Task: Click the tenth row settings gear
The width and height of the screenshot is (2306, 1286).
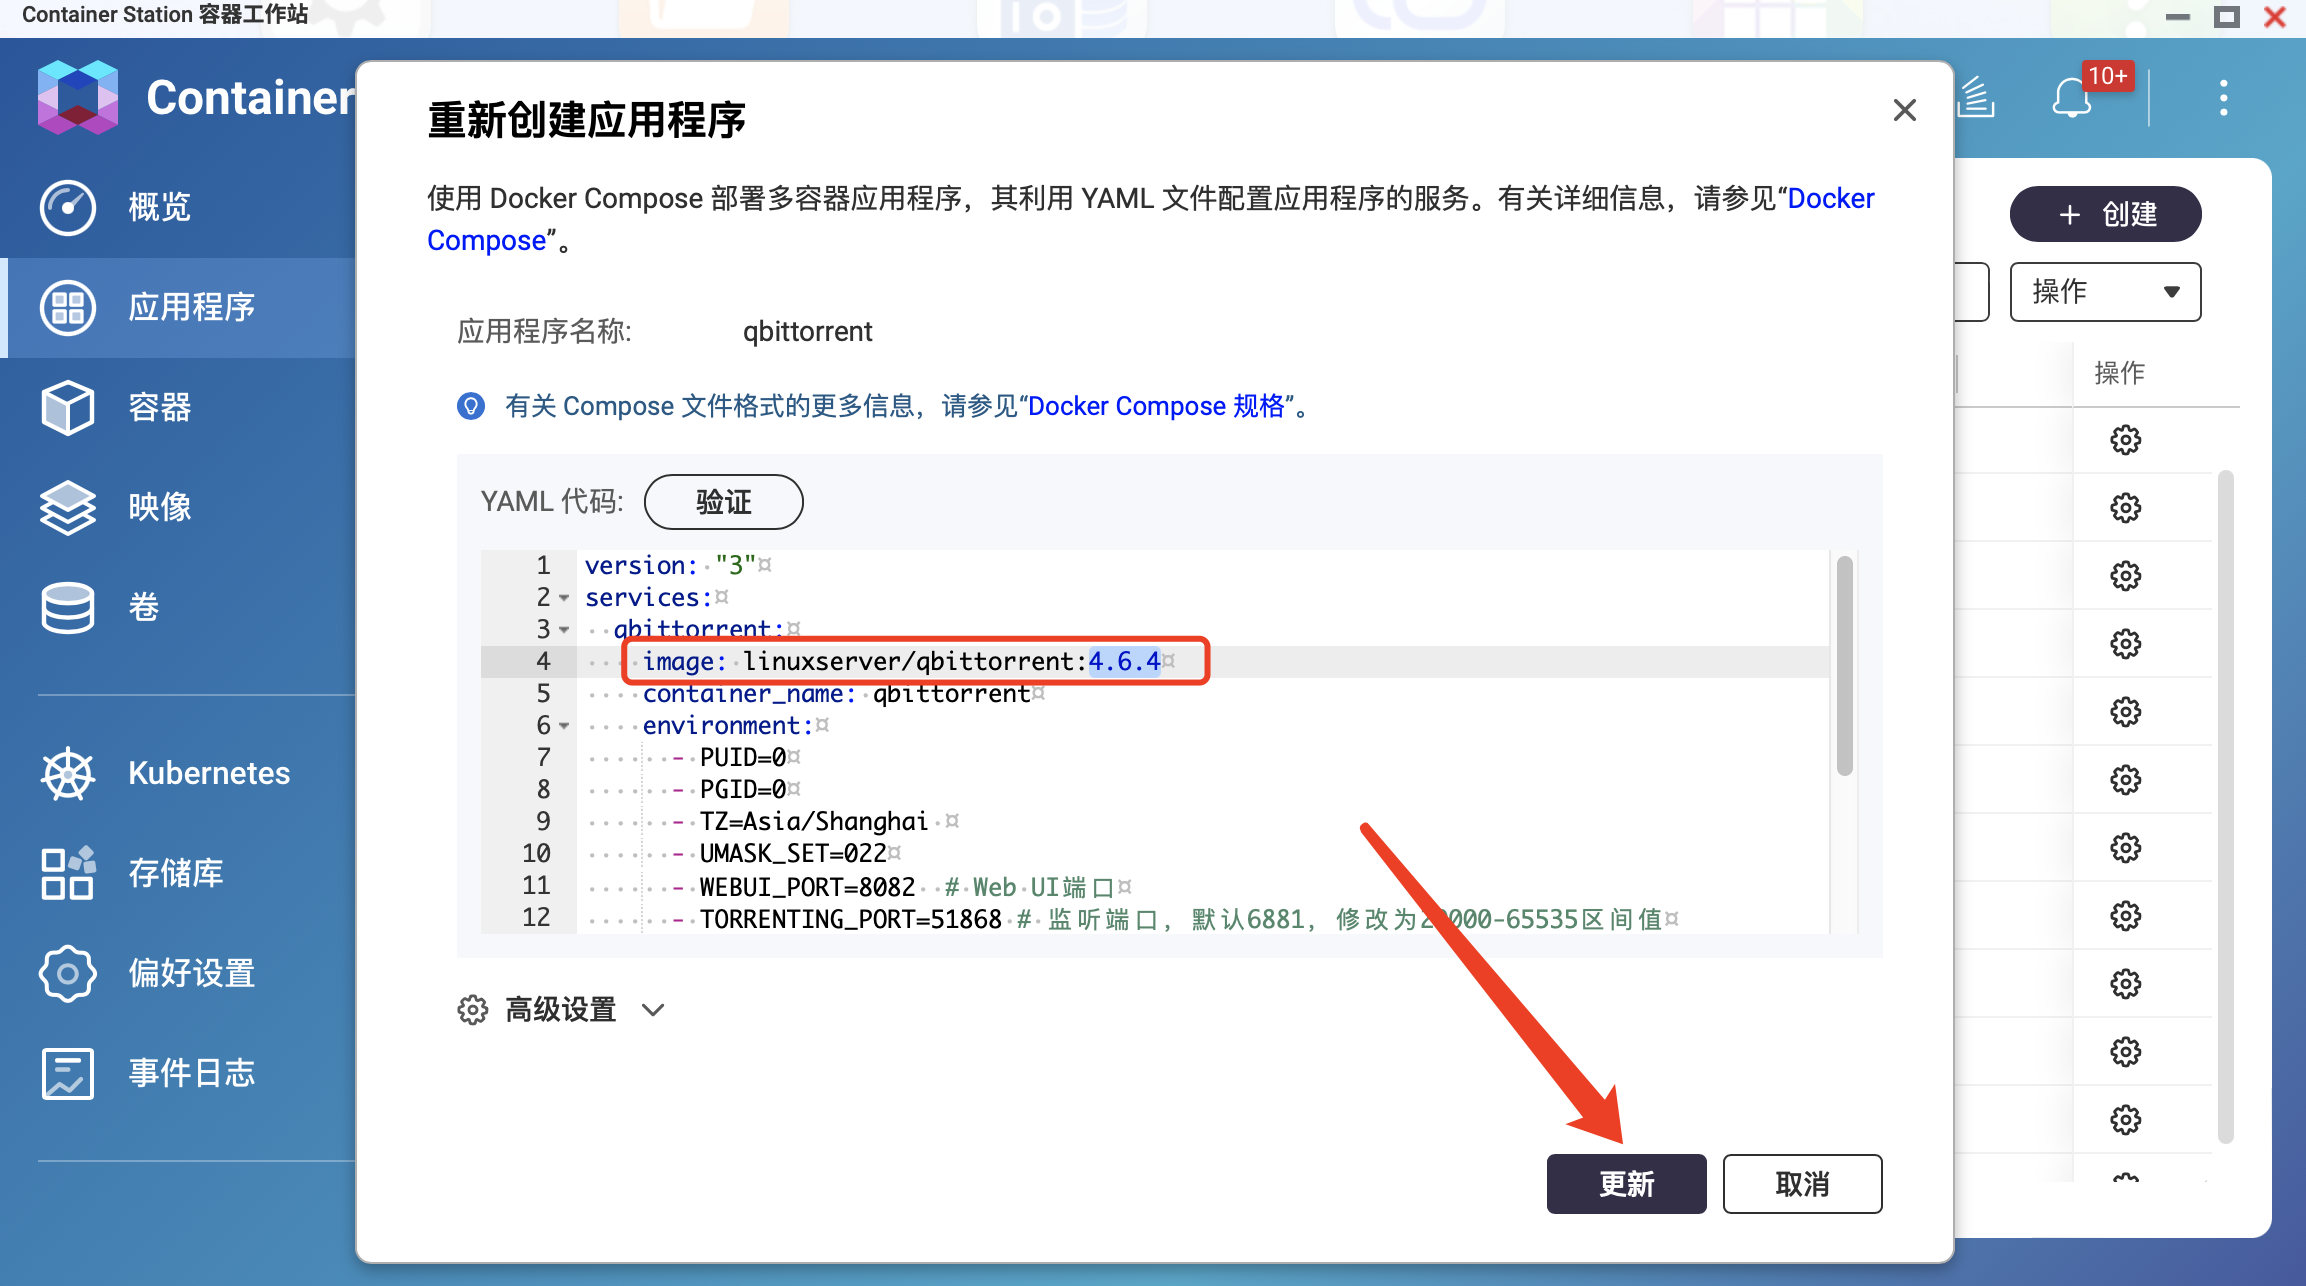Action: pyautogui.click(x=2126, y=1052)
